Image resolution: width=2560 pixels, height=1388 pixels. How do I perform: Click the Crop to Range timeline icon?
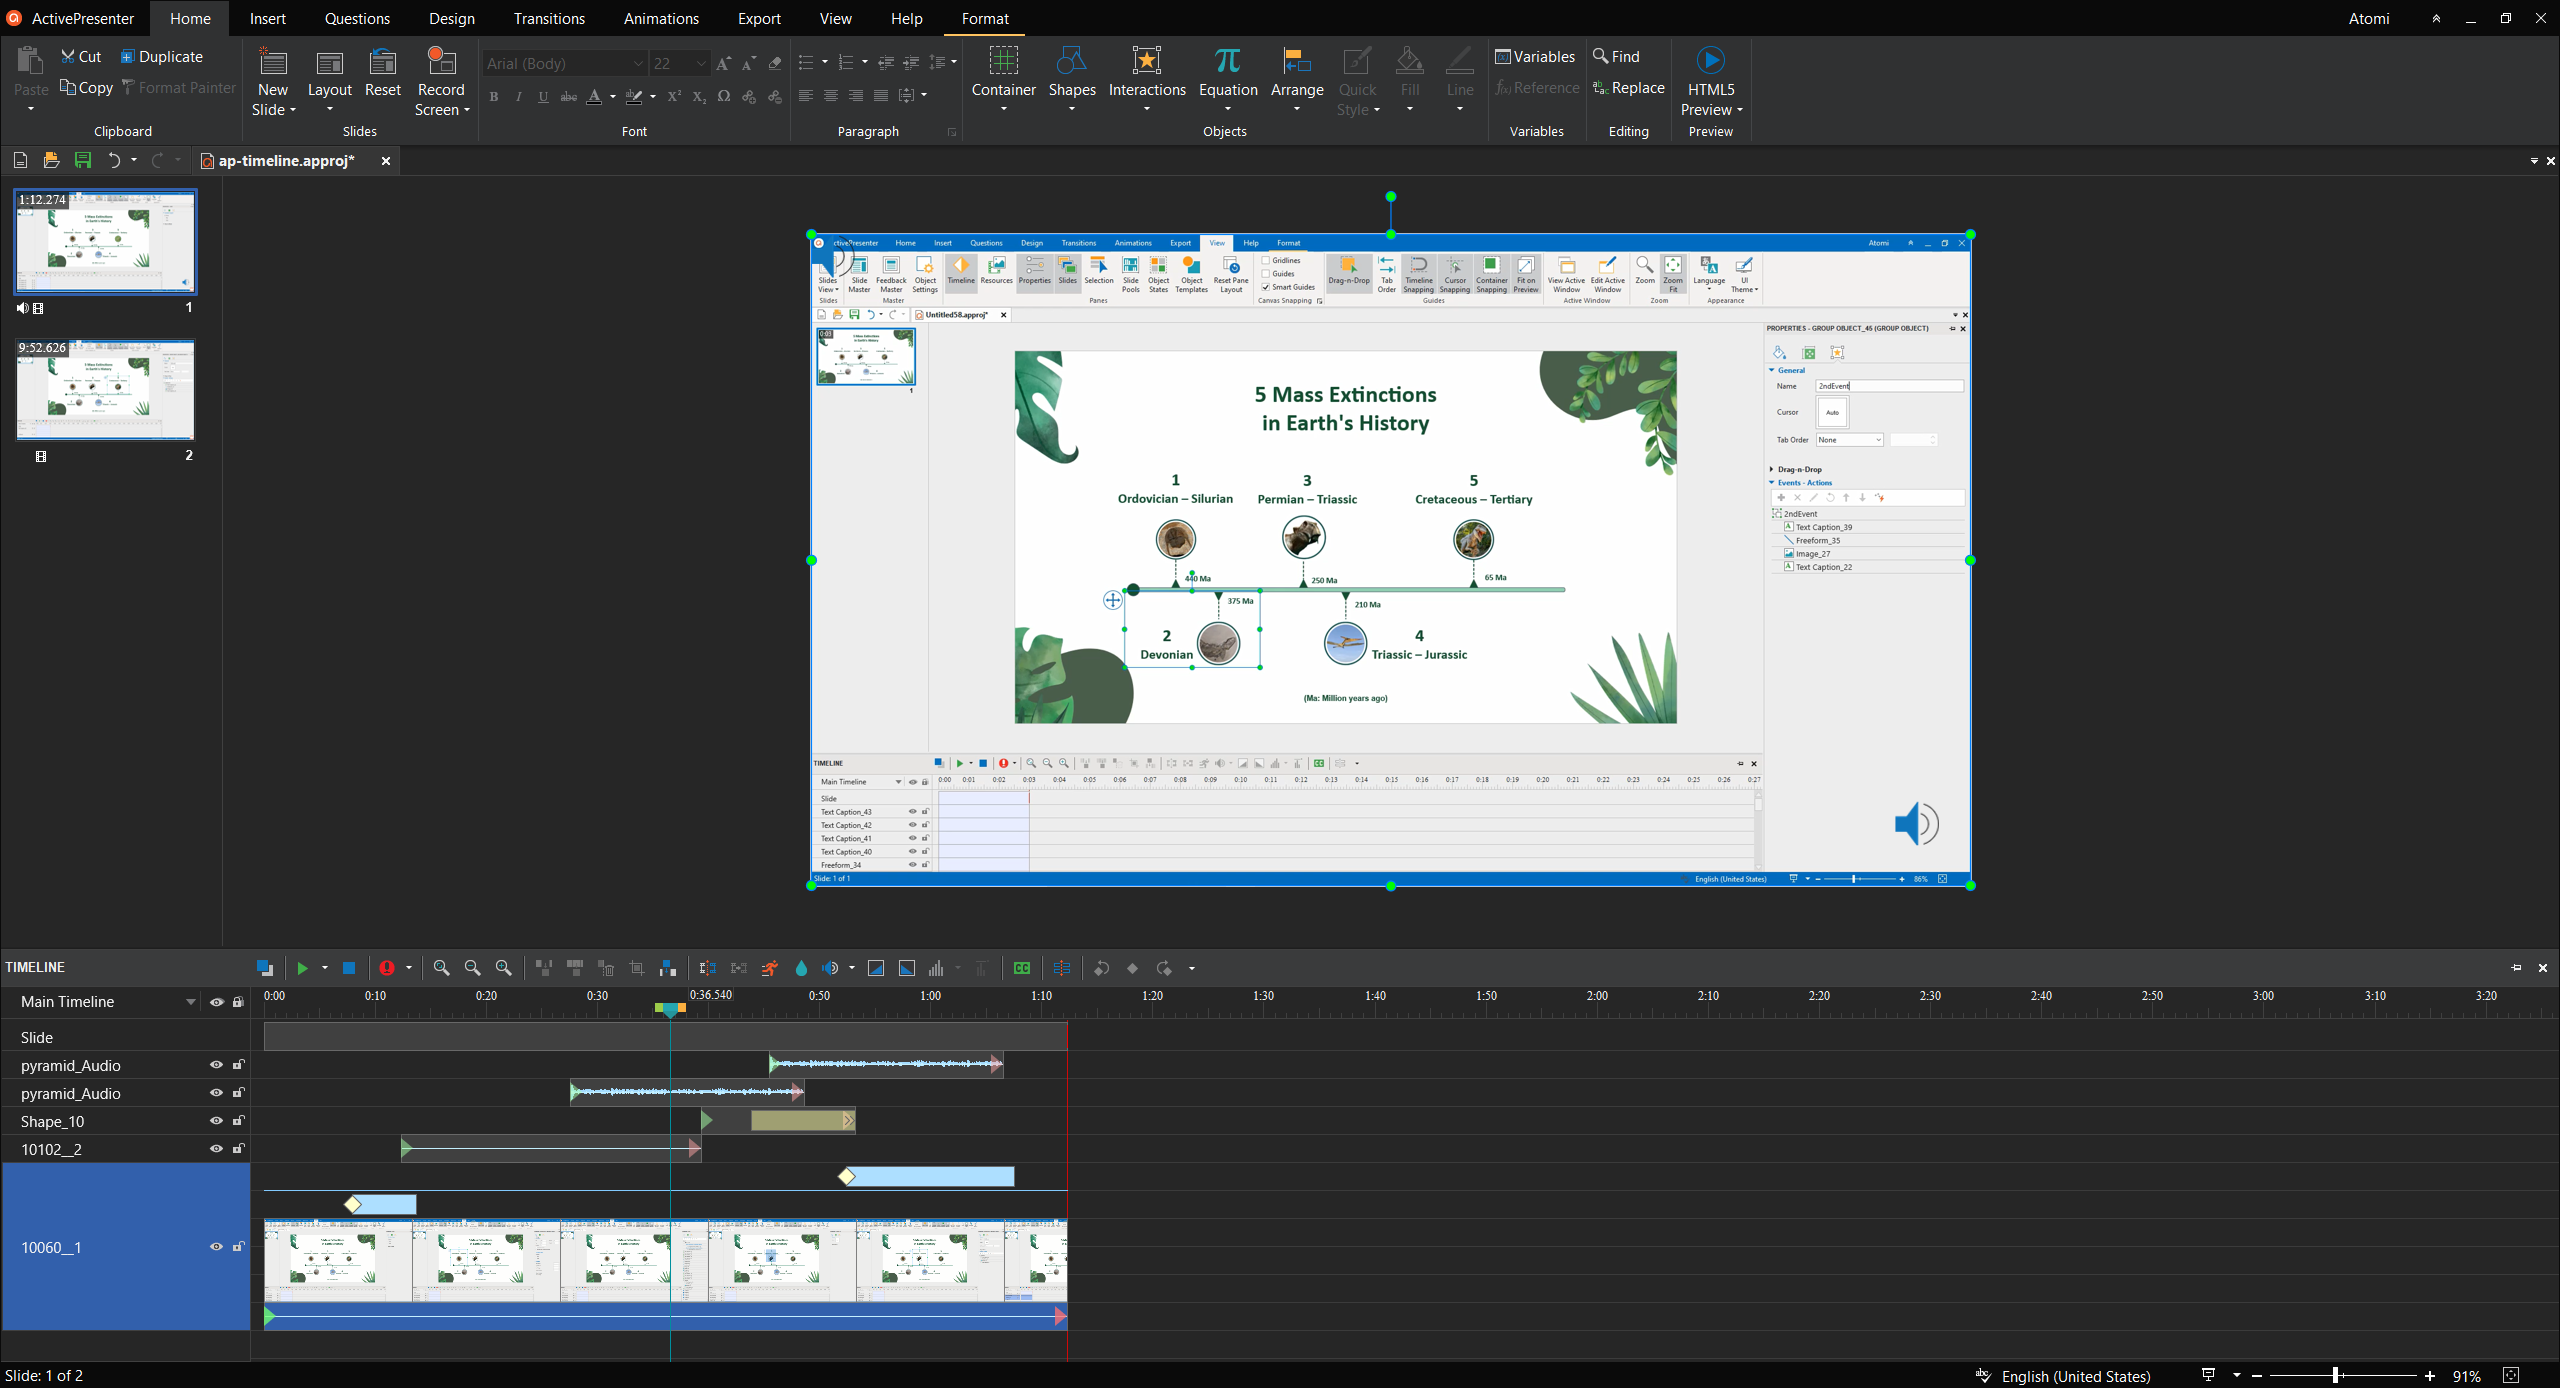tap(637, 968)
